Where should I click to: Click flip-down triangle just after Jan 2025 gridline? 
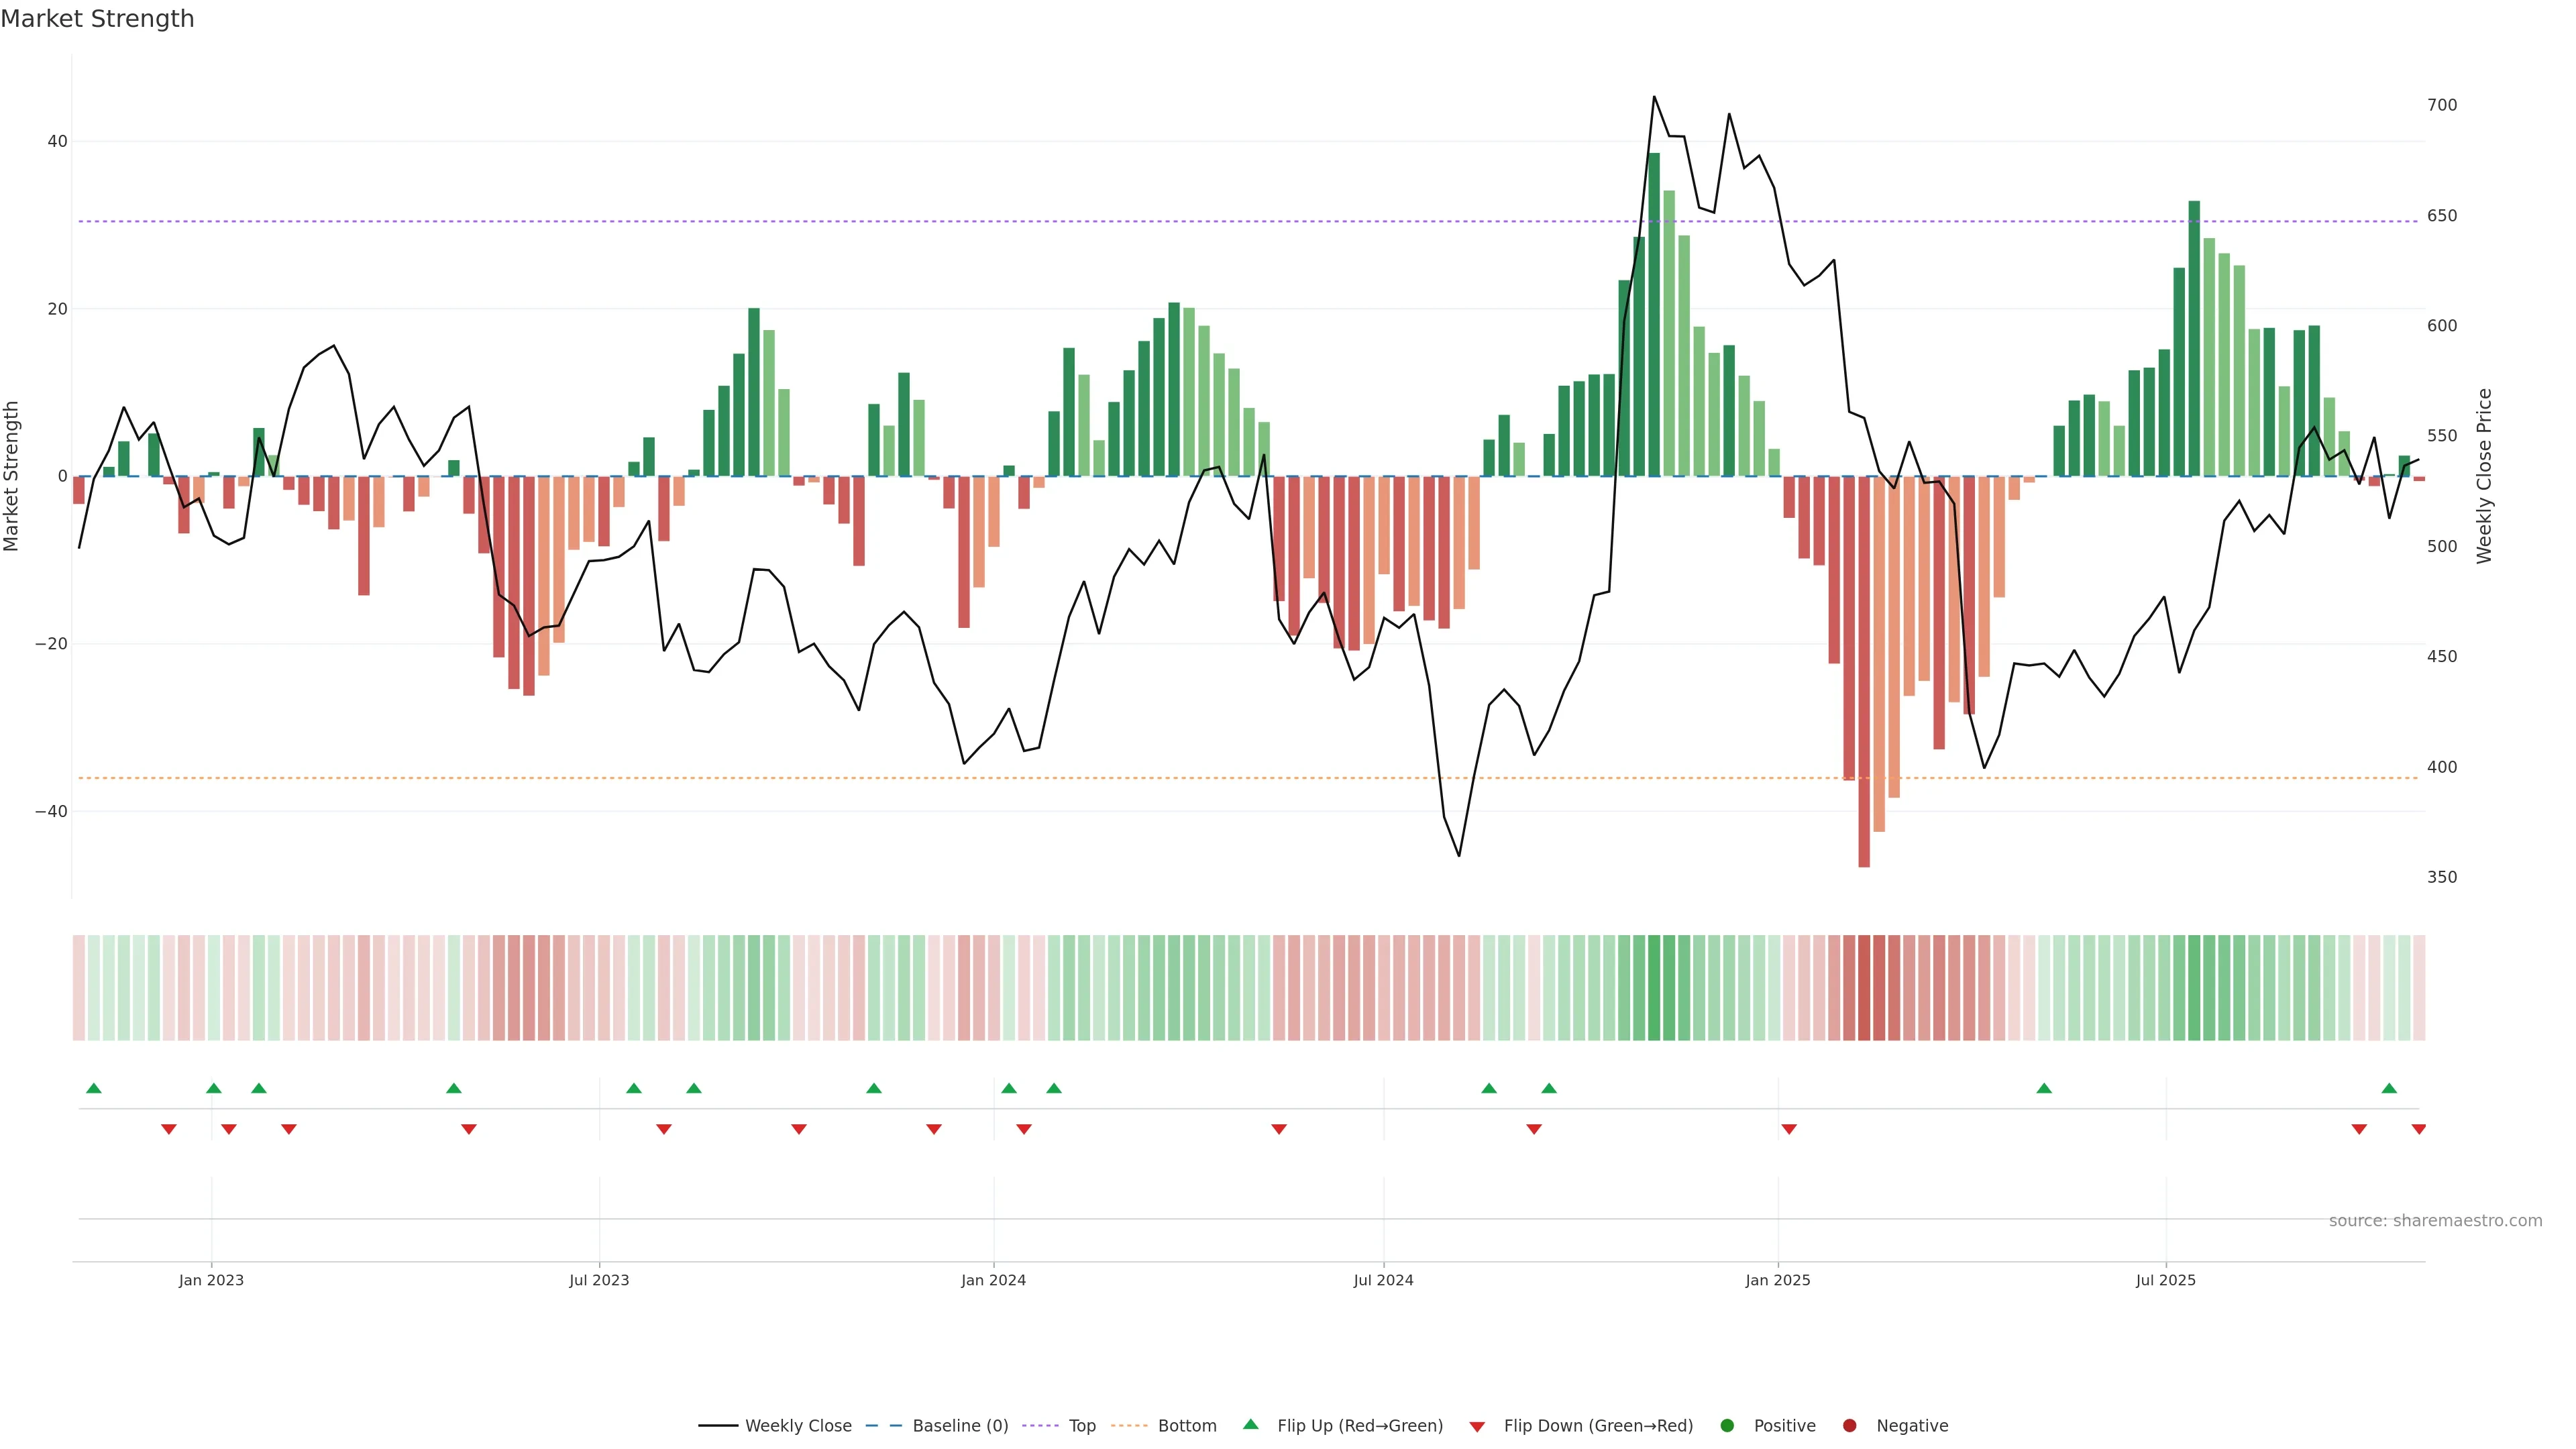1789,1129
